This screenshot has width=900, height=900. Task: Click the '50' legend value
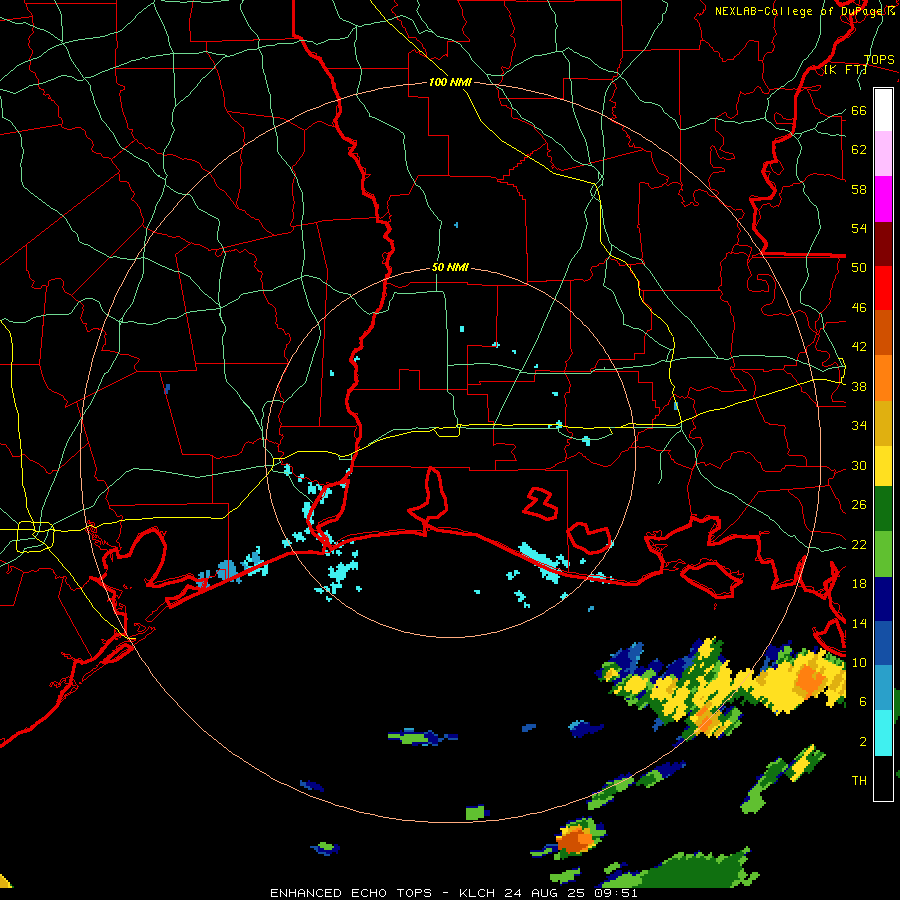[x=859, y=268]
